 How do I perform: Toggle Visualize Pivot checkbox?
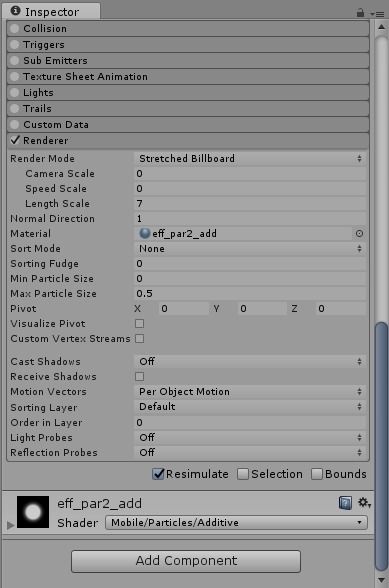140,324
